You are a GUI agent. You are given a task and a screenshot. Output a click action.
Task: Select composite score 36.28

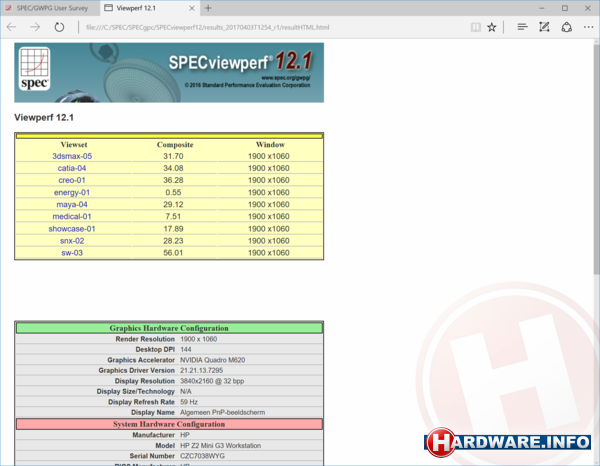point(173,180)
